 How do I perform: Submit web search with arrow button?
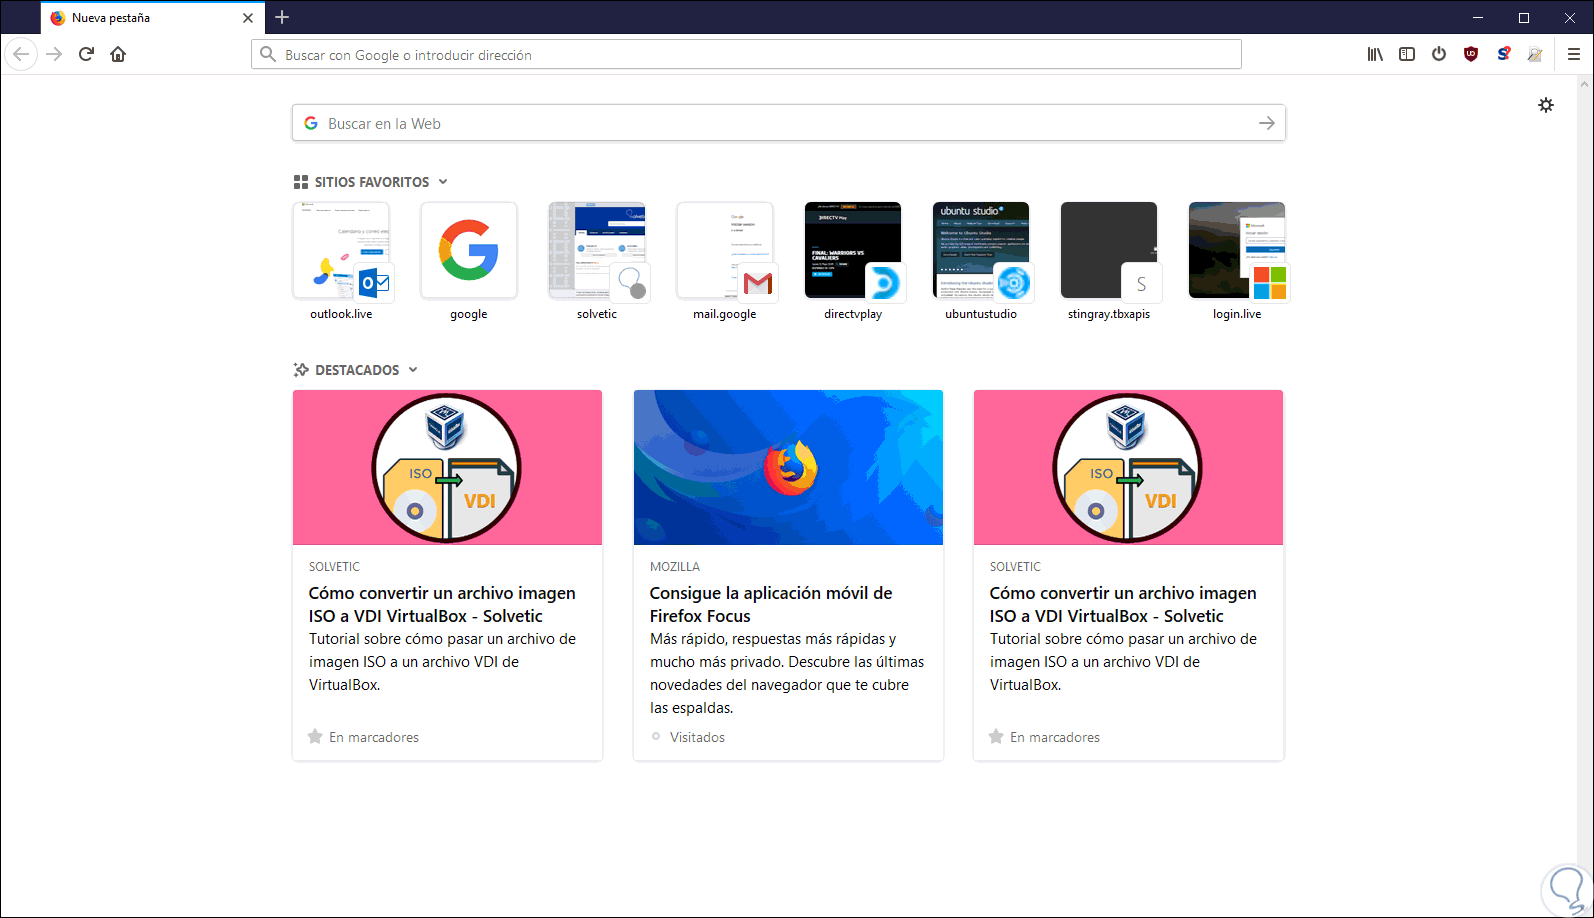pos(1267,123)
